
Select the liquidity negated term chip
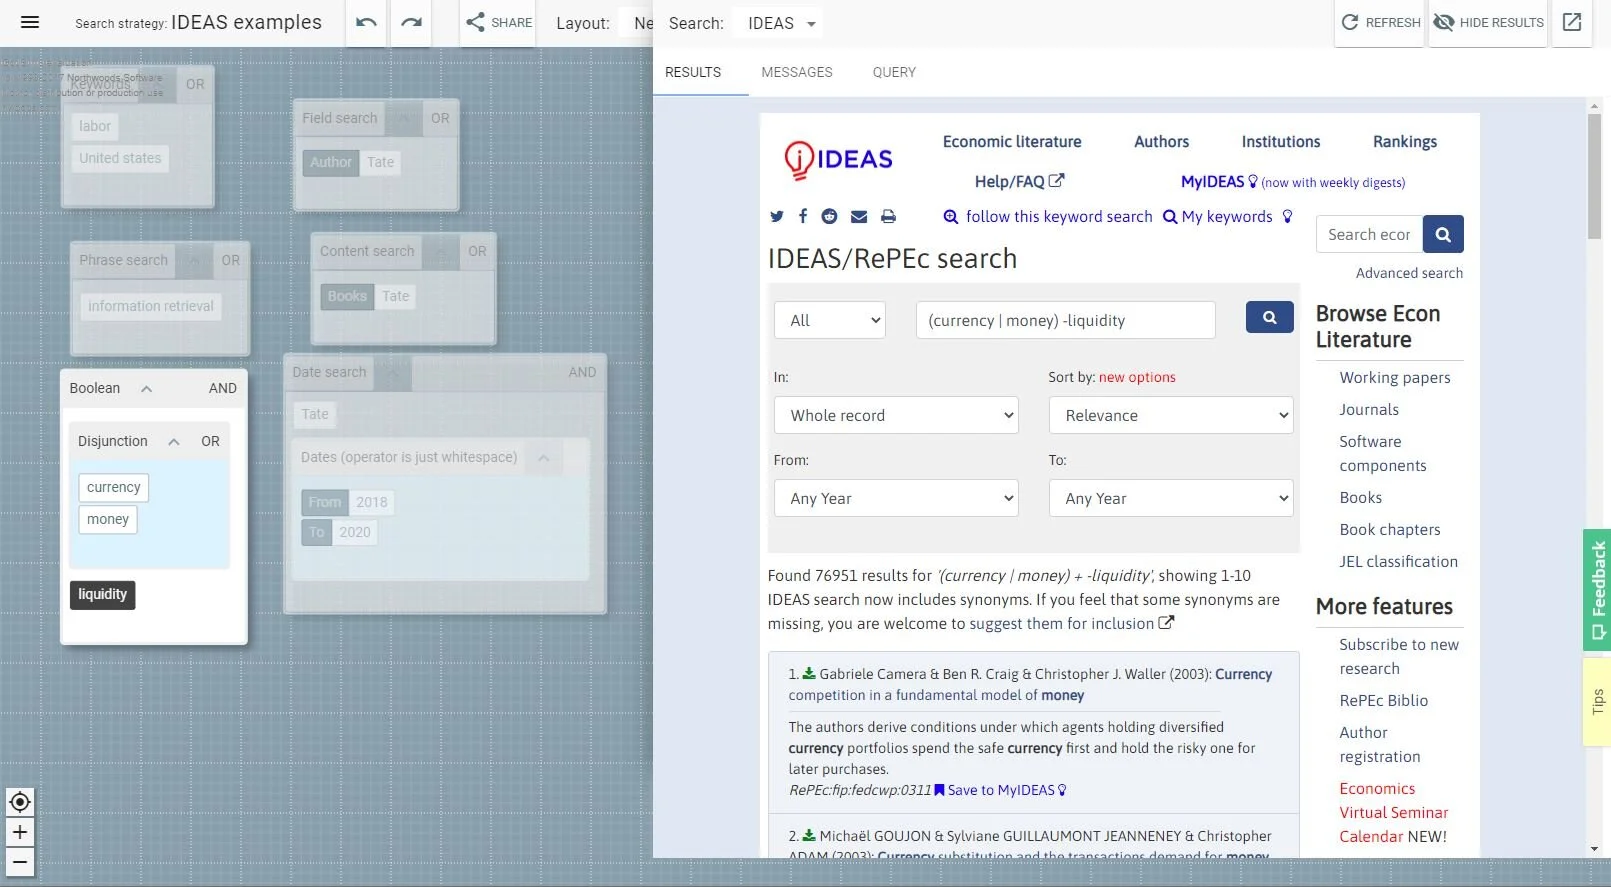click(102, 594)
